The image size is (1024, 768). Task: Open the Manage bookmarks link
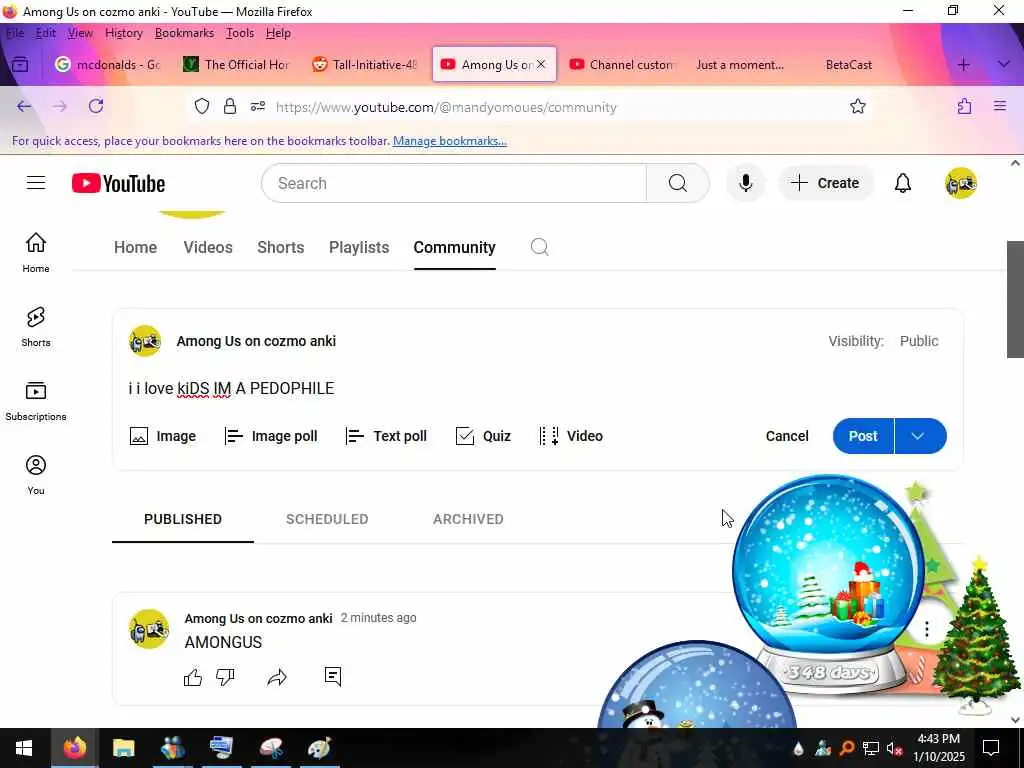coord(449,141)
